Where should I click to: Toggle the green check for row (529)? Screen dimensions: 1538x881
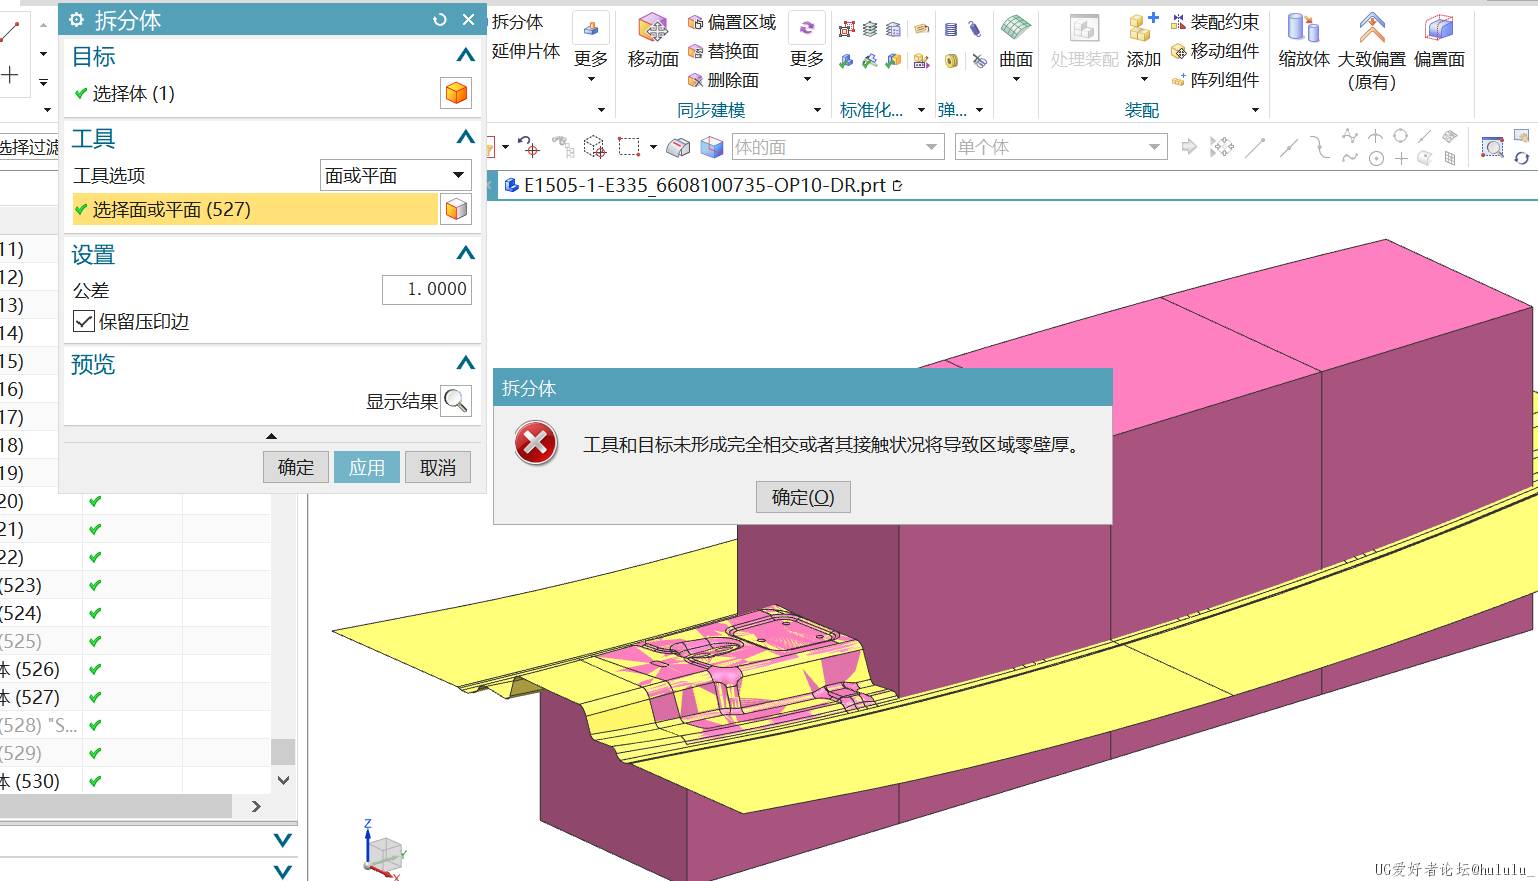tap(95, 753)
